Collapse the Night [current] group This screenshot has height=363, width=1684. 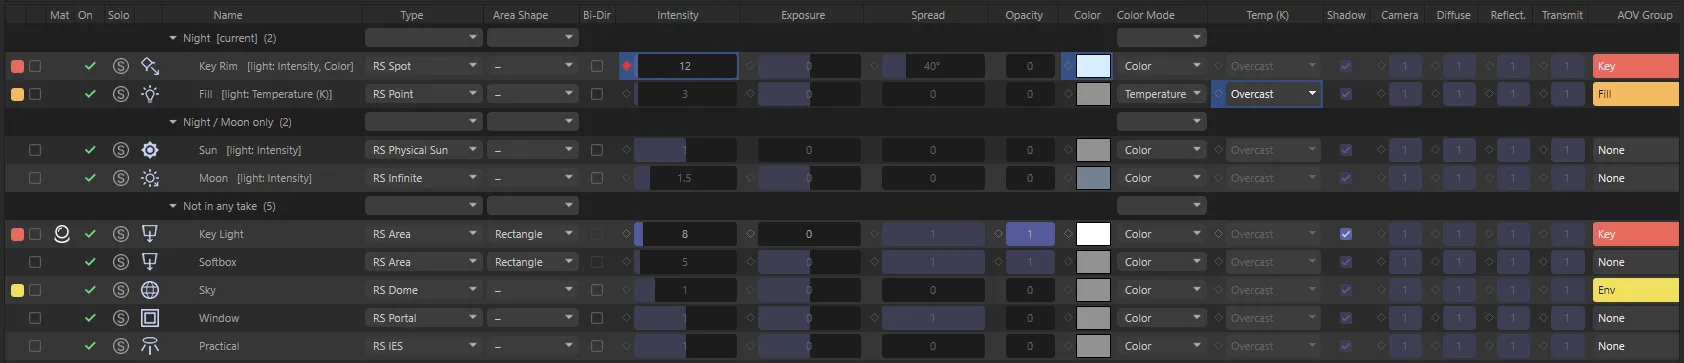point(173,38)
